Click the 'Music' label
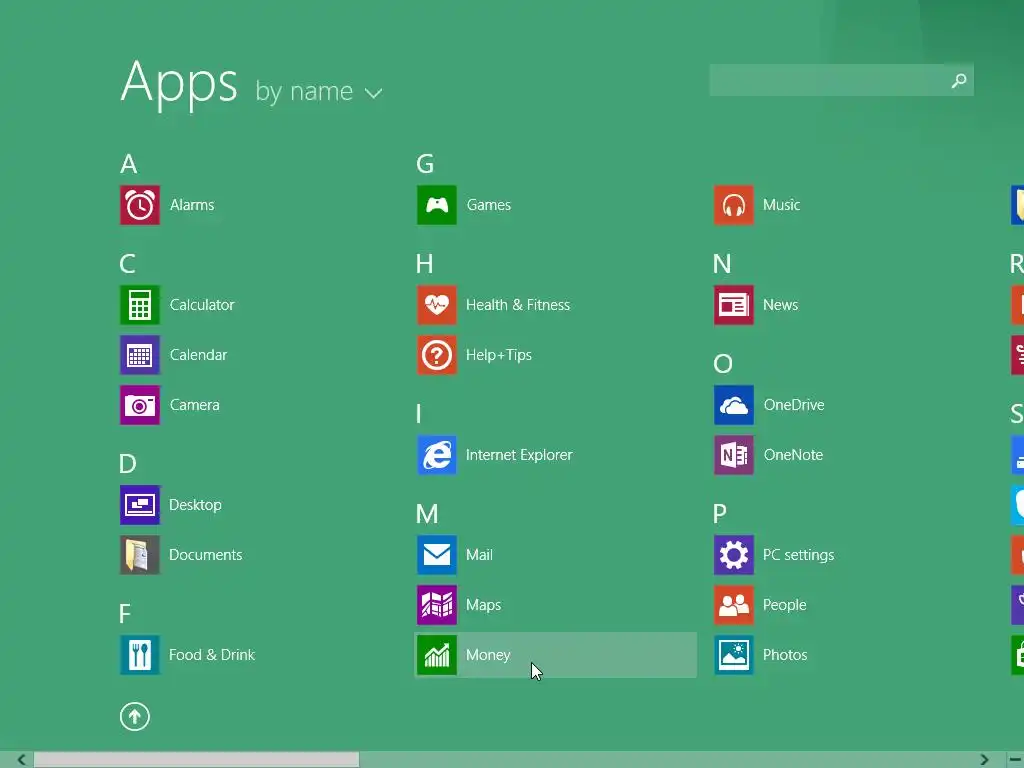This screenshot has height=768, width=1024. click(x=782, y=205)
